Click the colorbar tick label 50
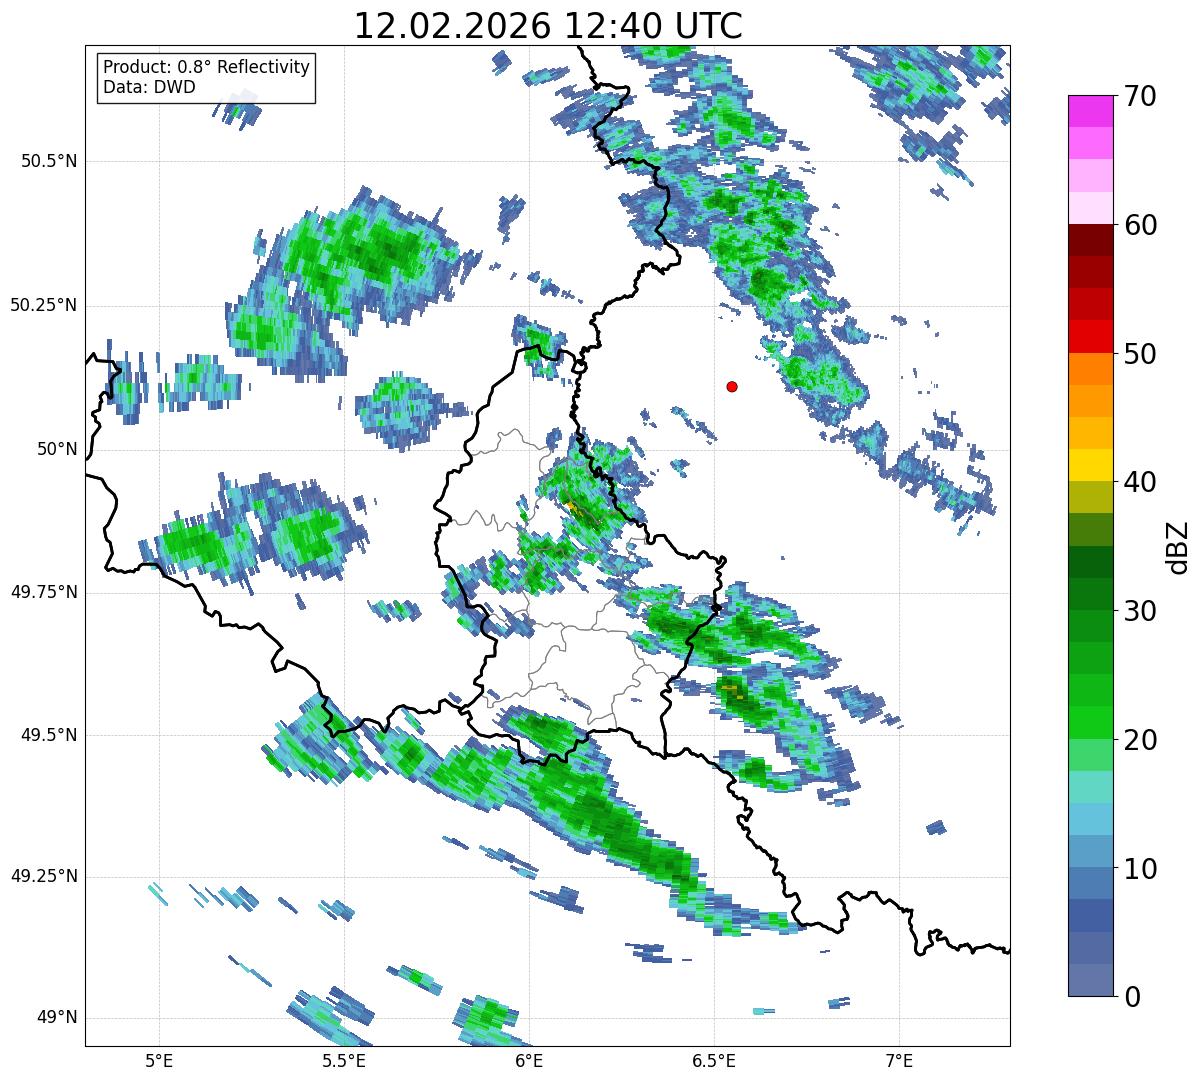1202x1081 pixels. click(x=1140, y=354)
